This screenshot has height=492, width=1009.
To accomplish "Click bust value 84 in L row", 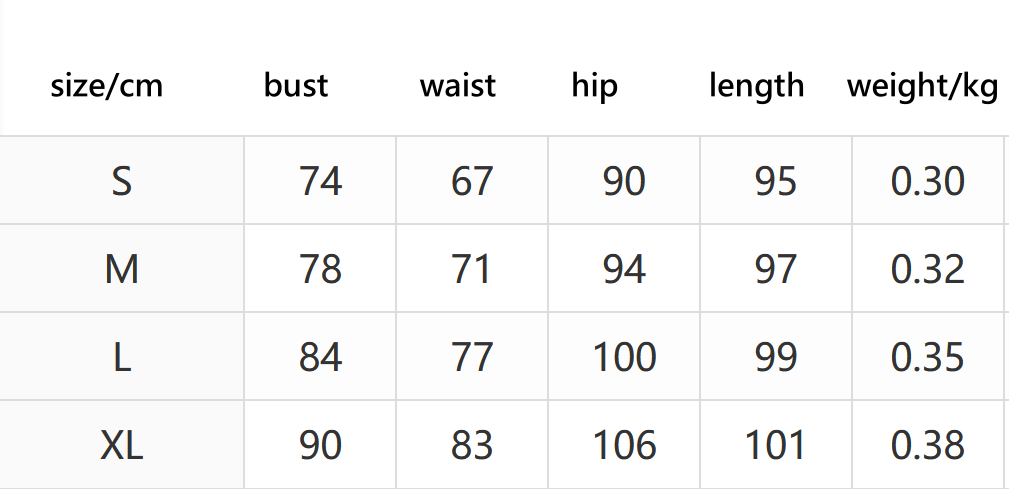I will click(320, 357).
